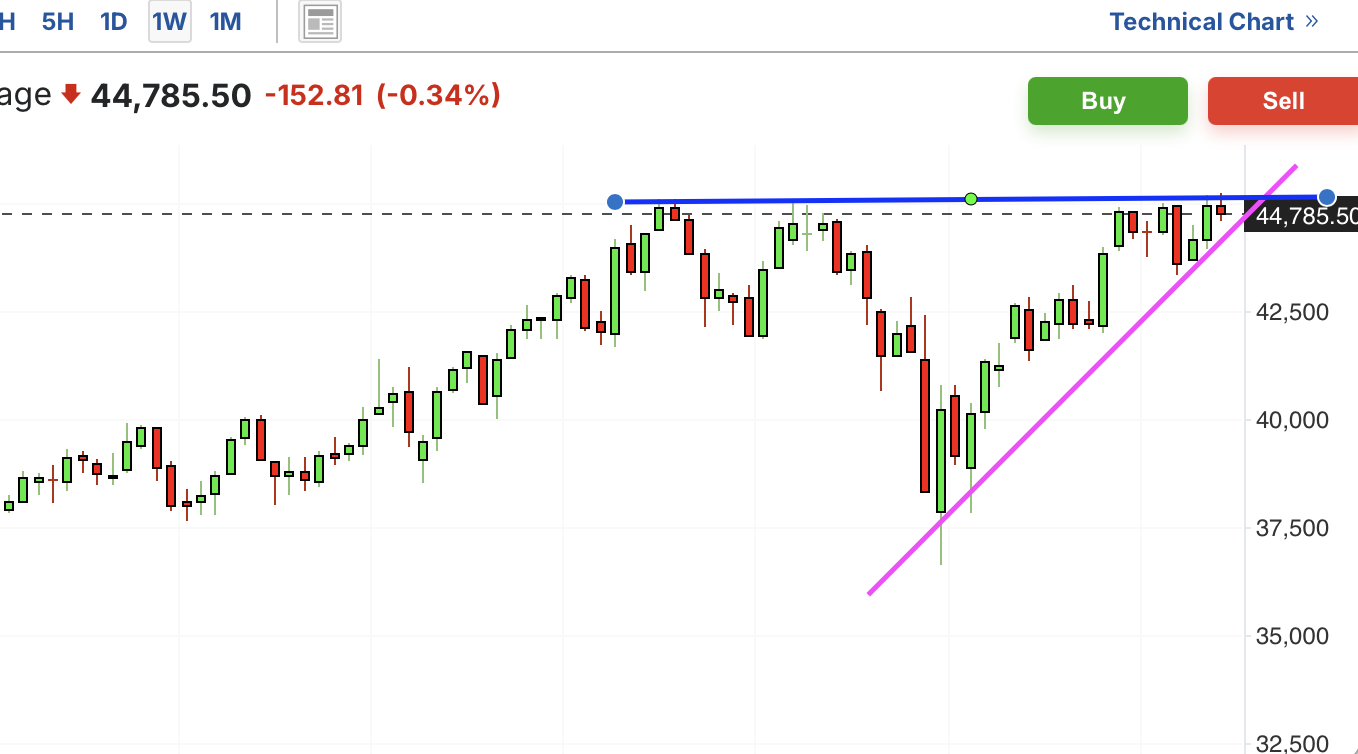Select the 5H timeframe tab
The width and height of the screenshot is (1358, 754).
click(58, 21)
